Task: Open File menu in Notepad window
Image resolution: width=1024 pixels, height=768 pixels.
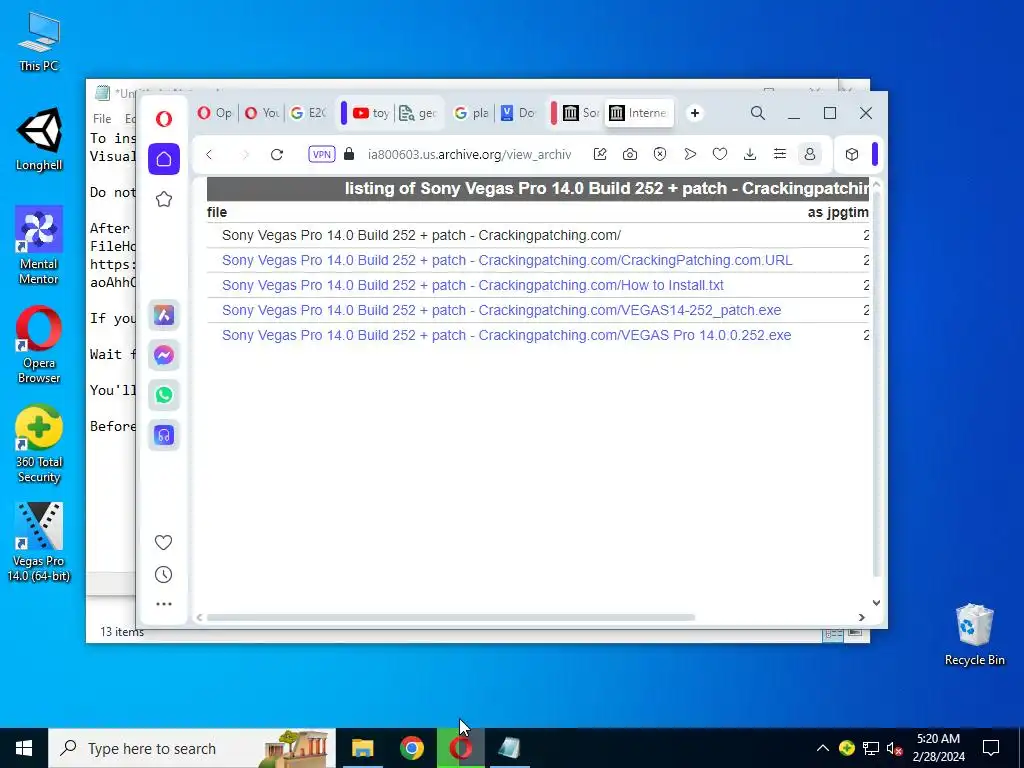Action: (102, 118)
